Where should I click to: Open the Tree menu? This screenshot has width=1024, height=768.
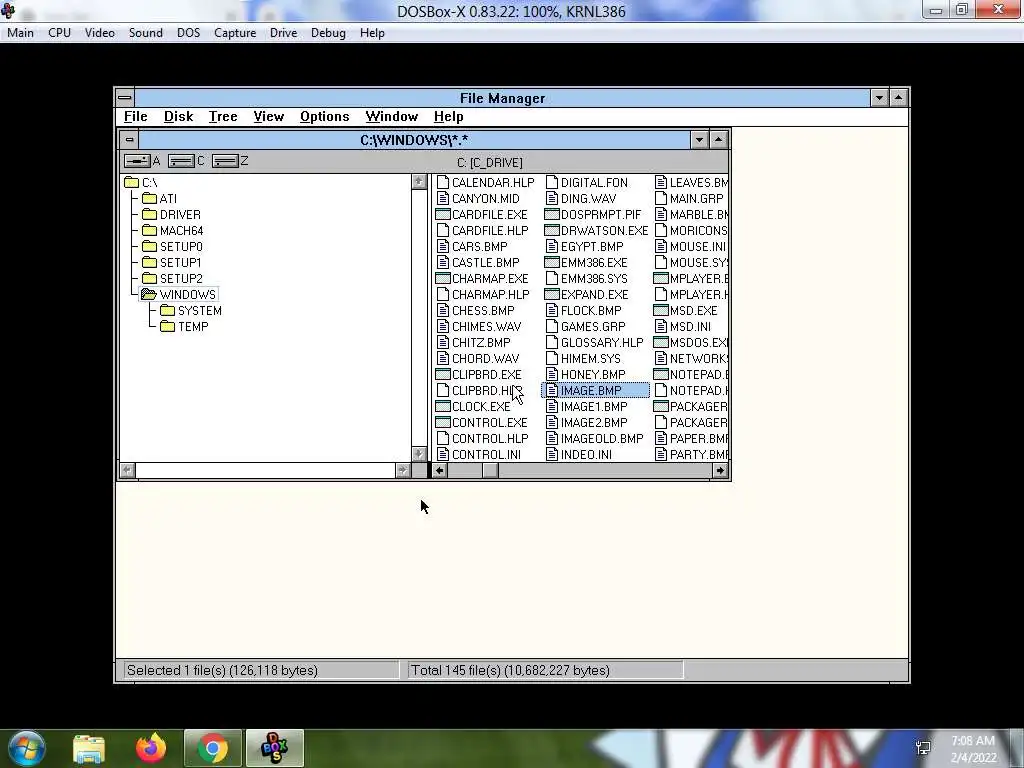point(223,116)
